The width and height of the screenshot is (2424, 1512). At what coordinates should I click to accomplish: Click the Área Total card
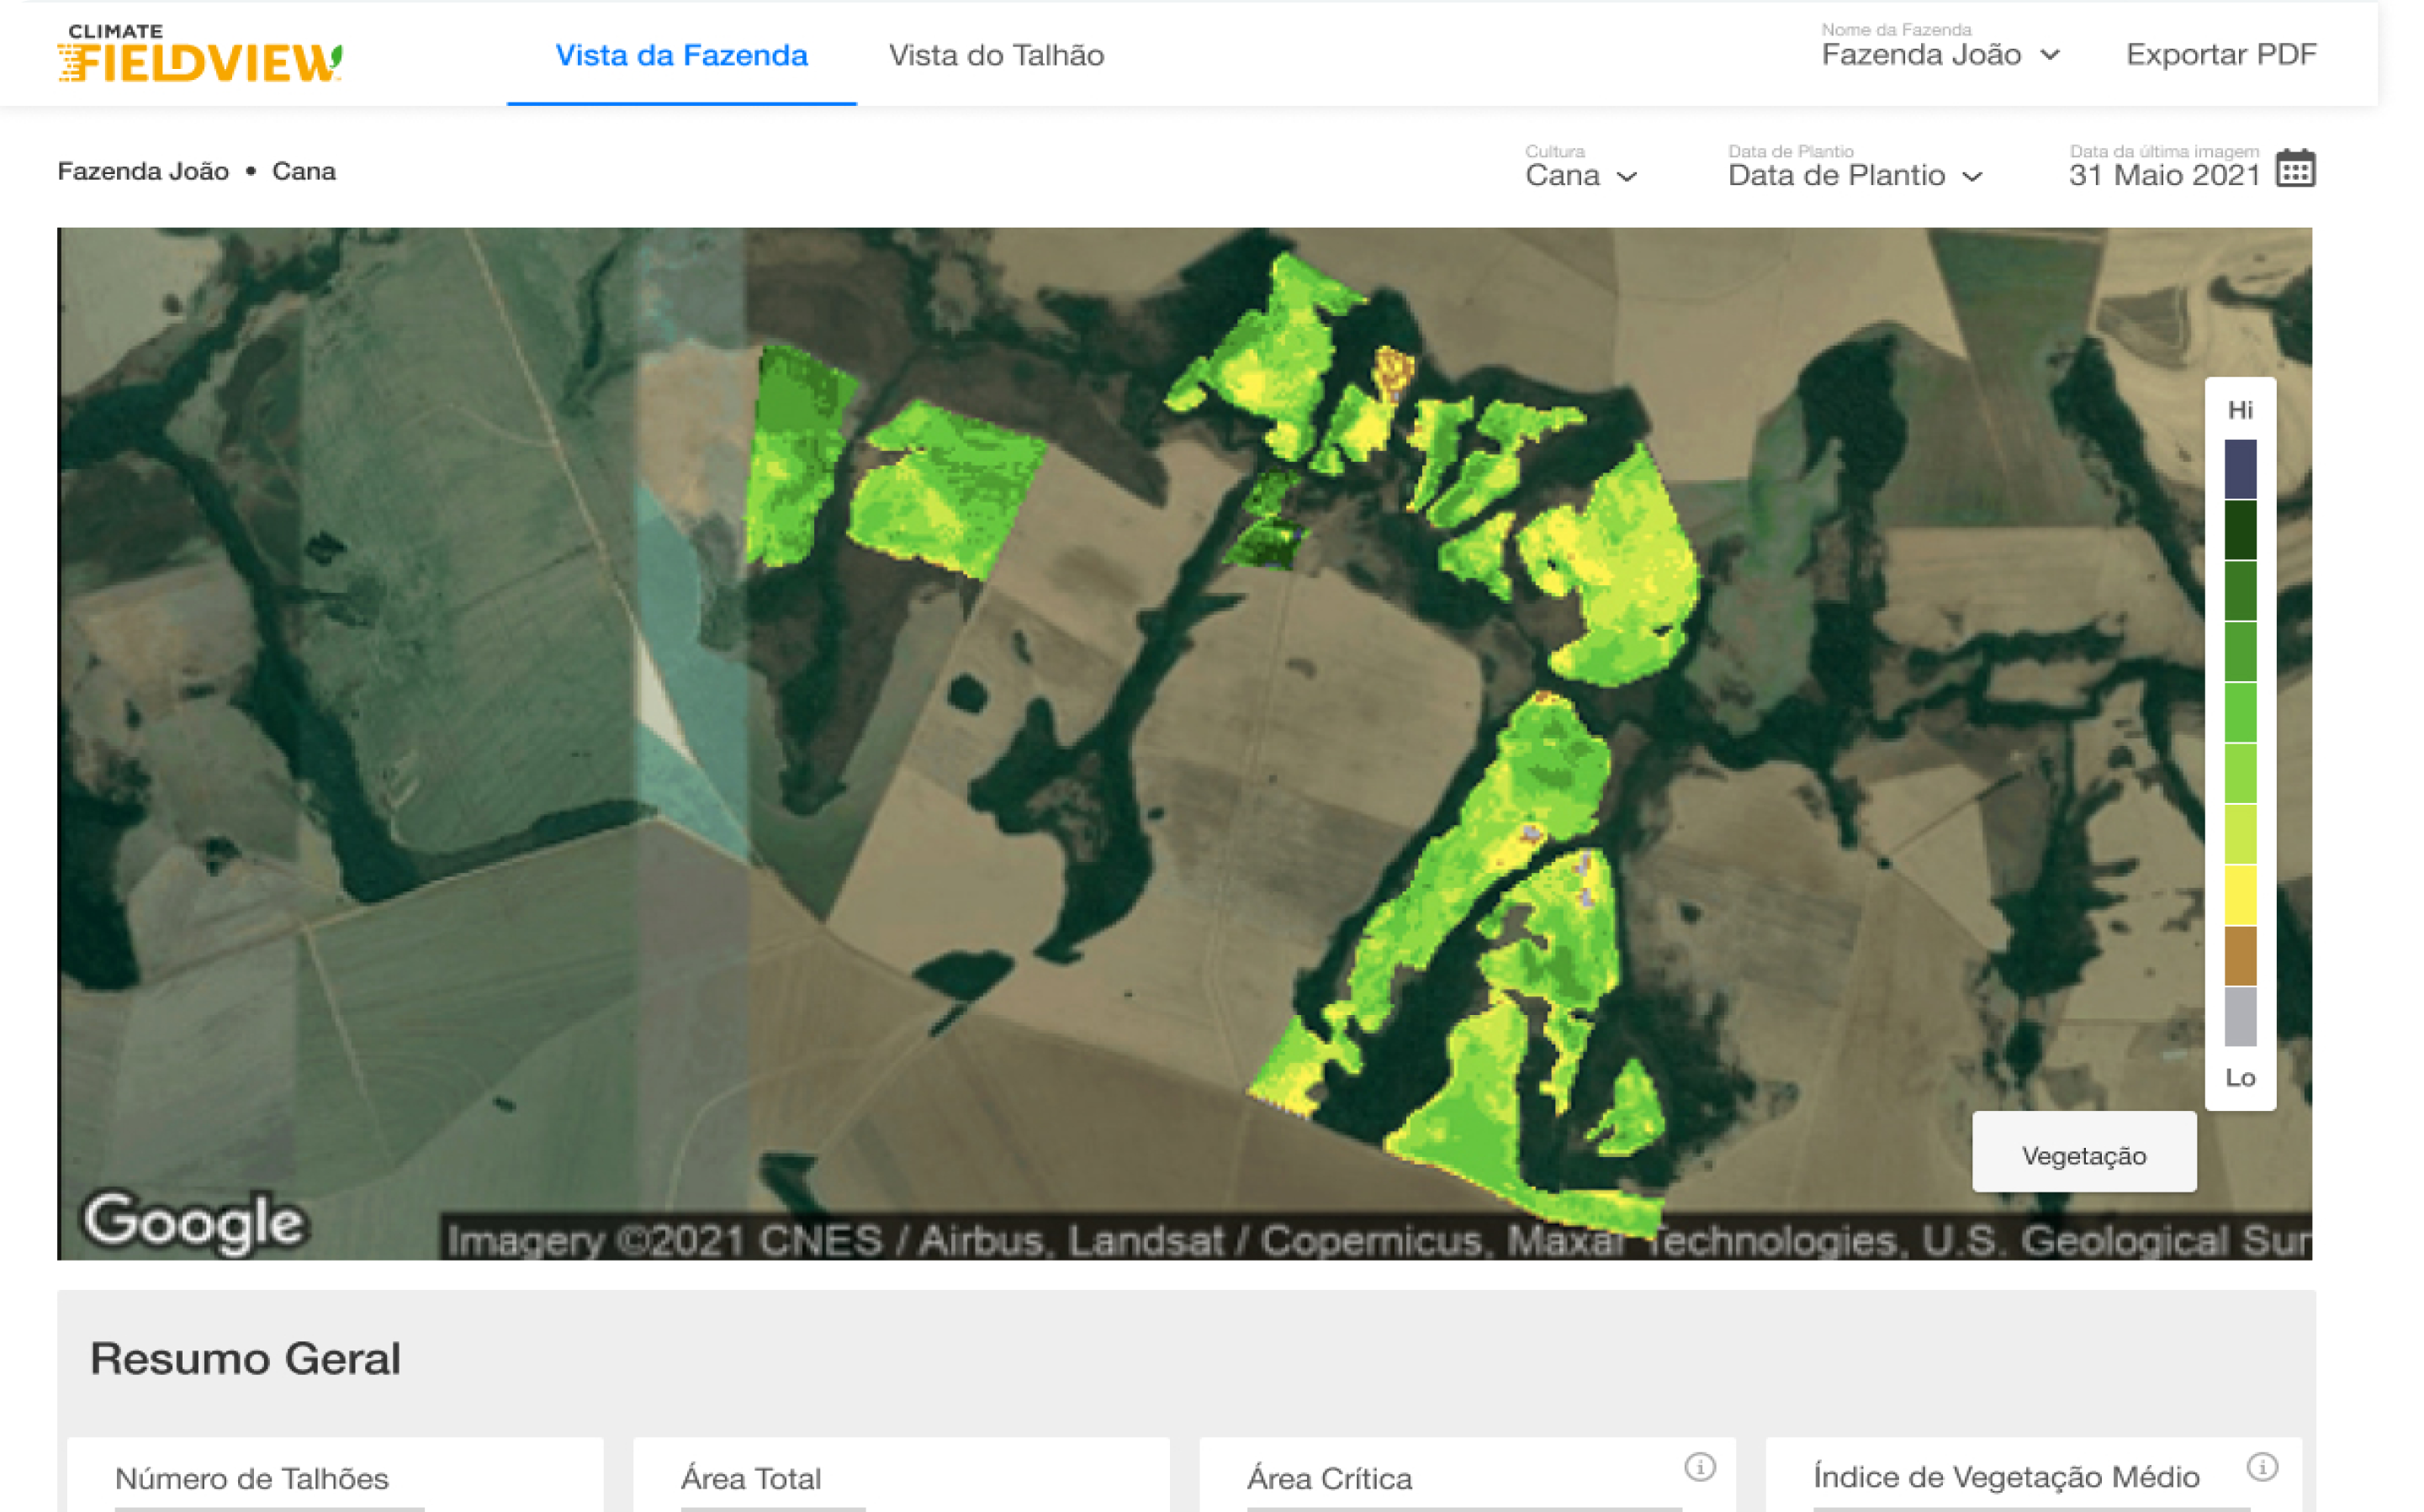tap(901, 1475)
